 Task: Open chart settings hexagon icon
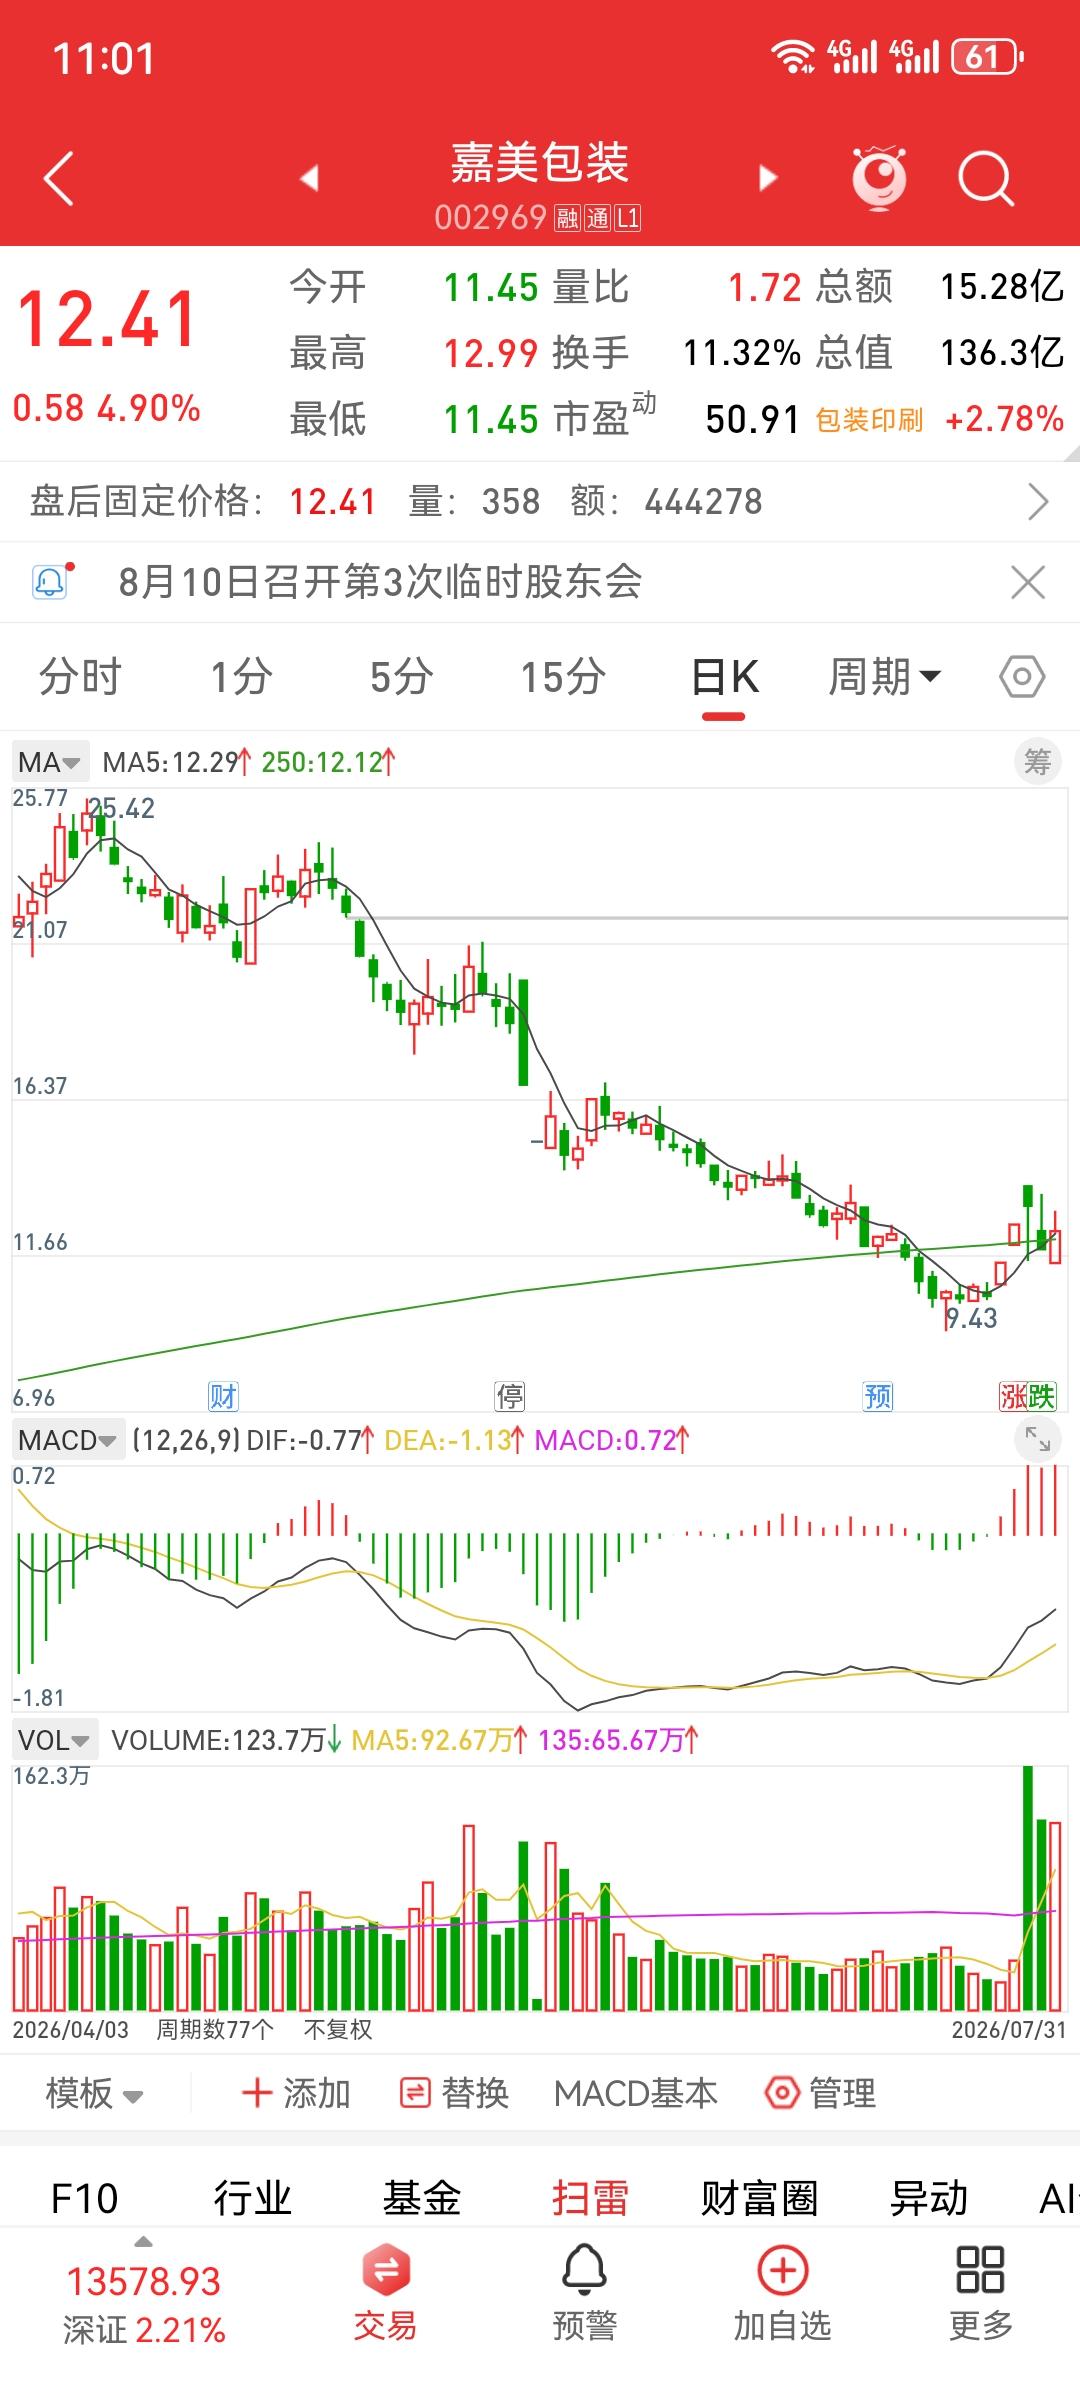1022,677
